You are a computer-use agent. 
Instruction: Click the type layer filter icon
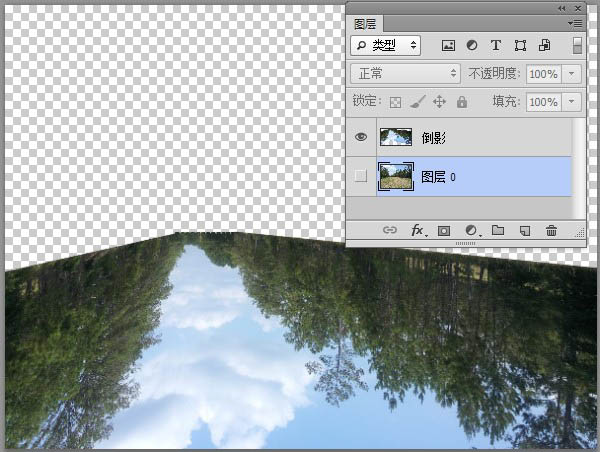point(496,46)
